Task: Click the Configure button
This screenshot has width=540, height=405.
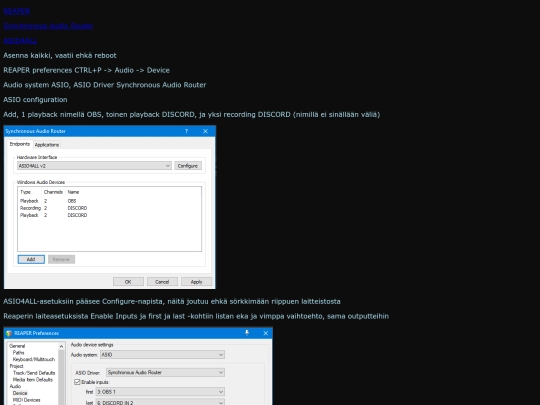Action: click(188, 166)
